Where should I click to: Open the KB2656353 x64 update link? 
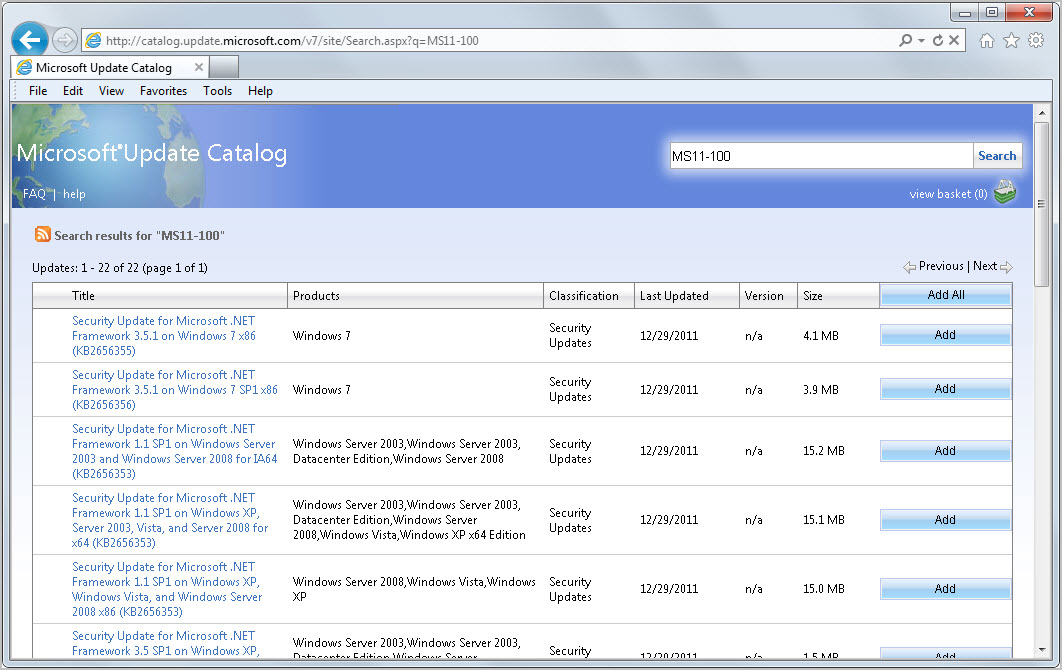pyautogui.click(x=170, y=520)
